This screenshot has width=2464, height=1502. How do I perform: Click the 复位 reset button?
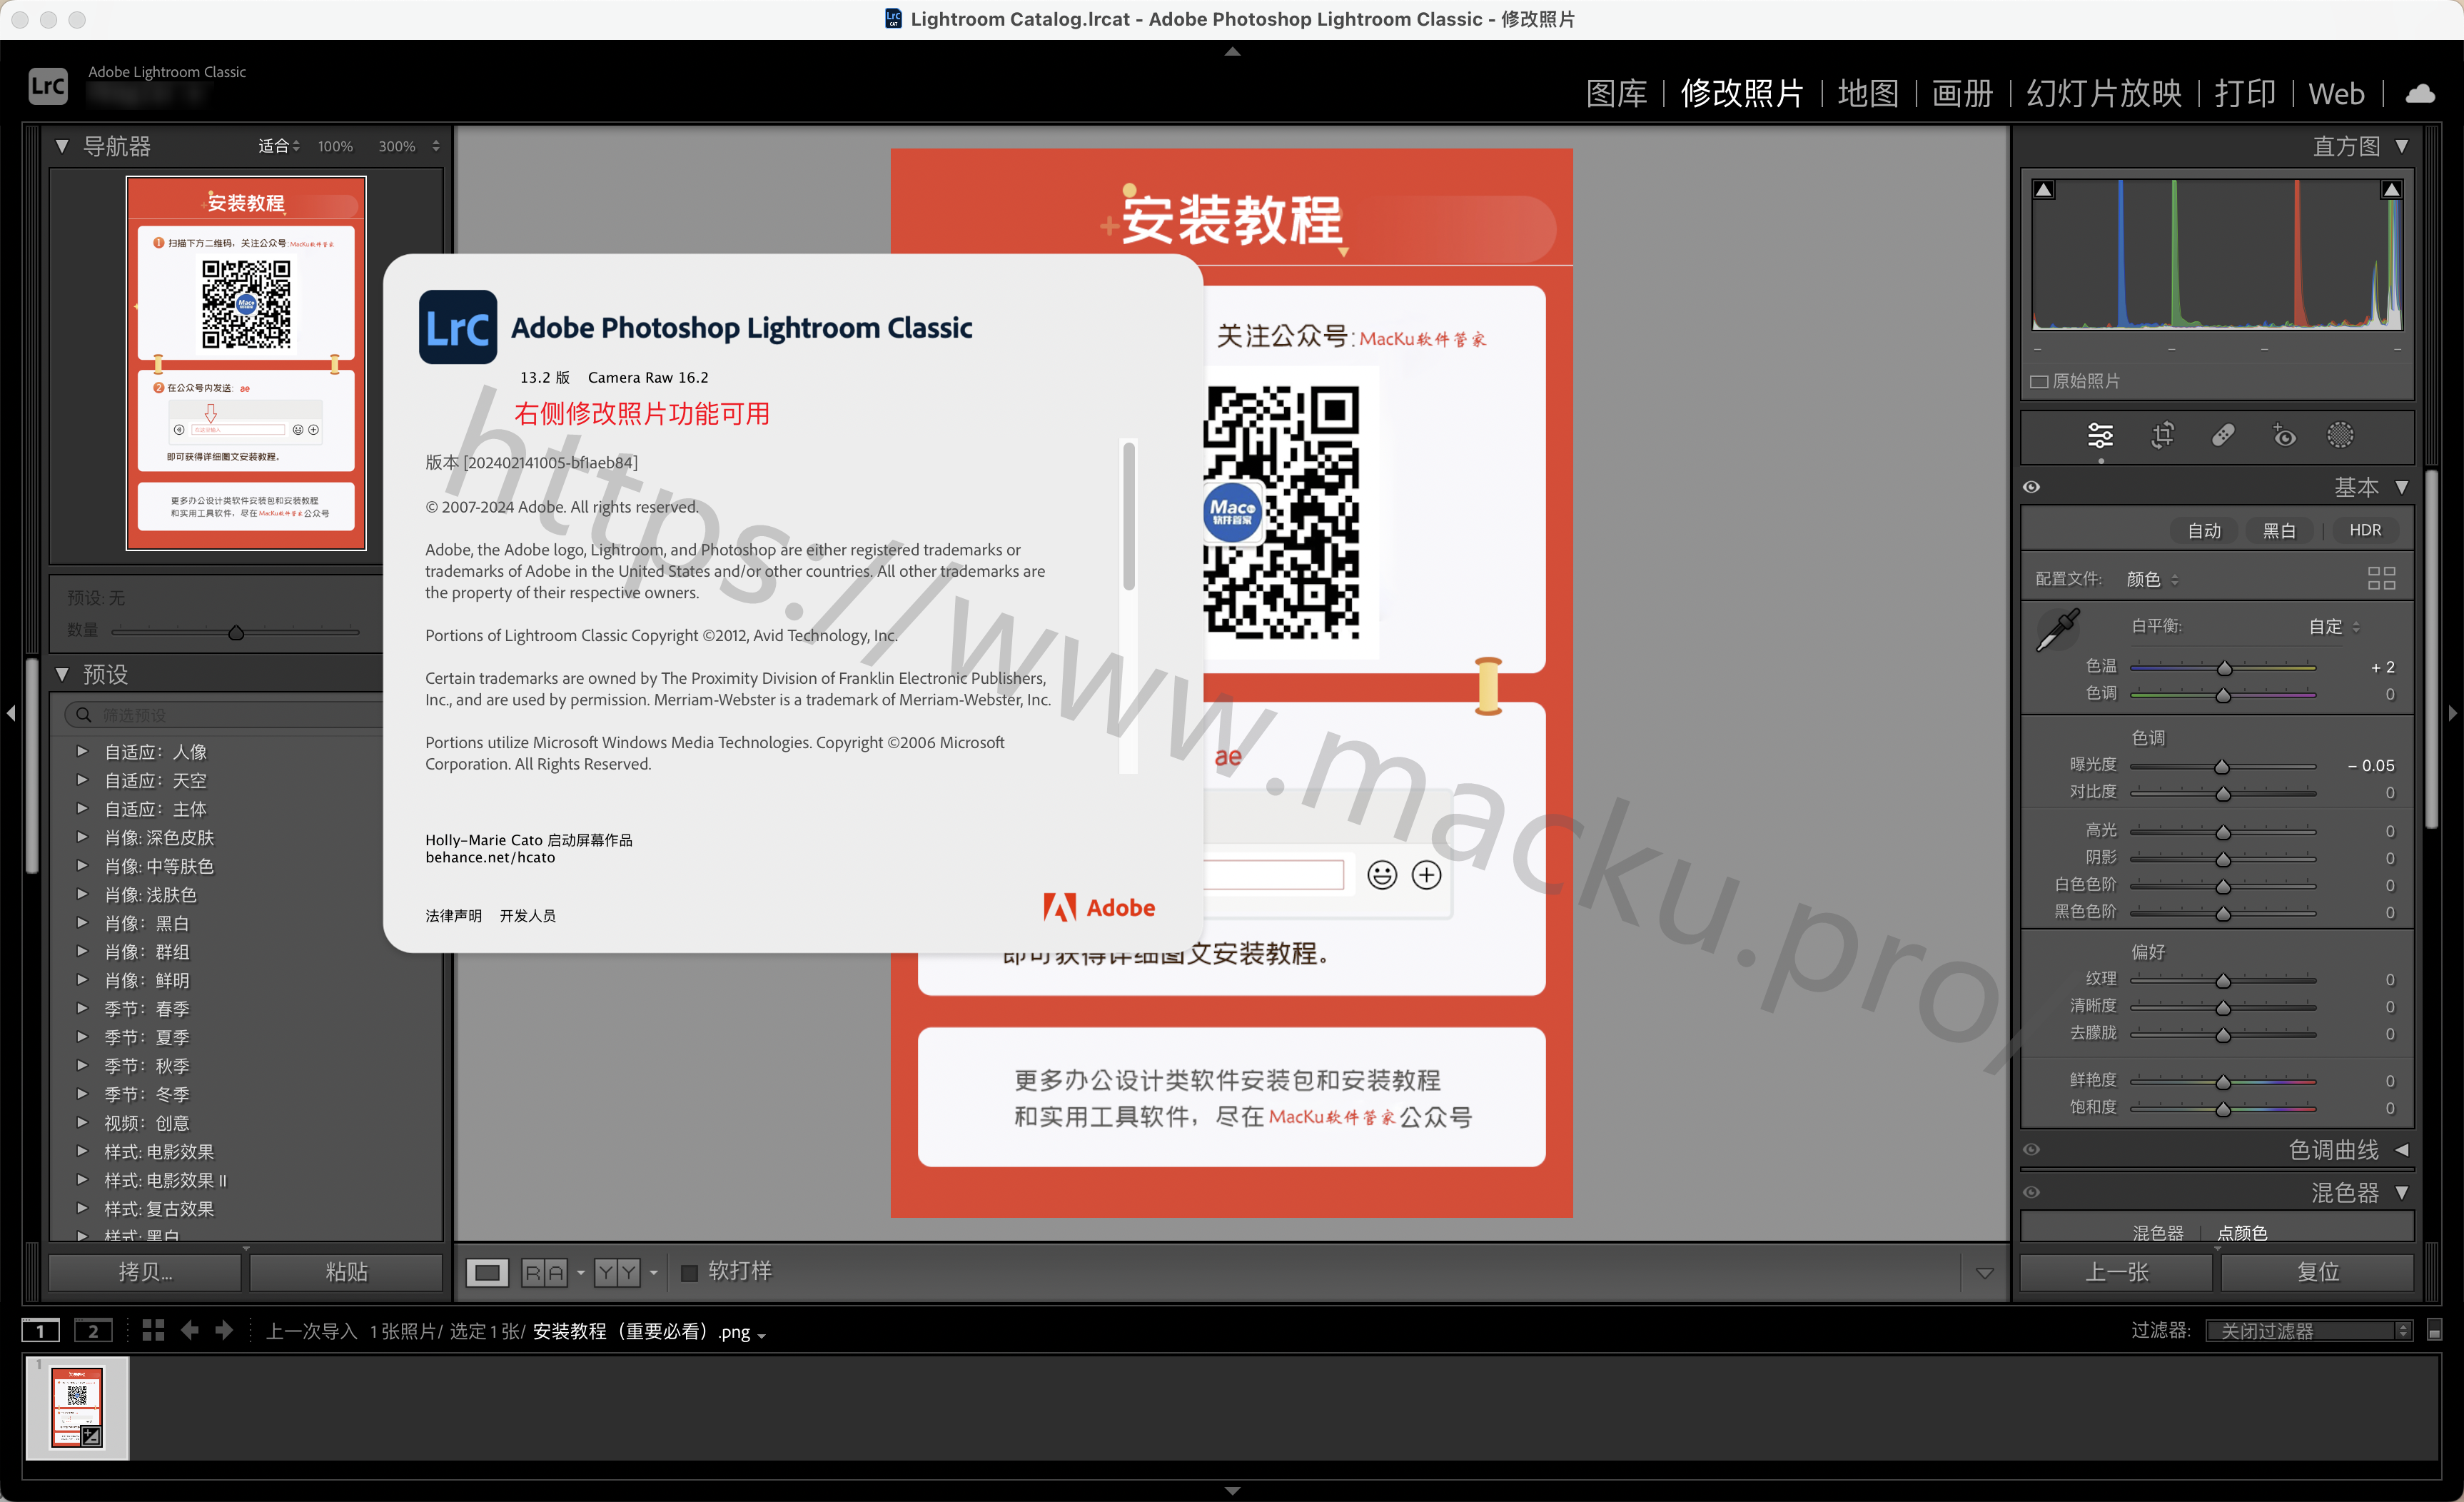point(2317,1272)
